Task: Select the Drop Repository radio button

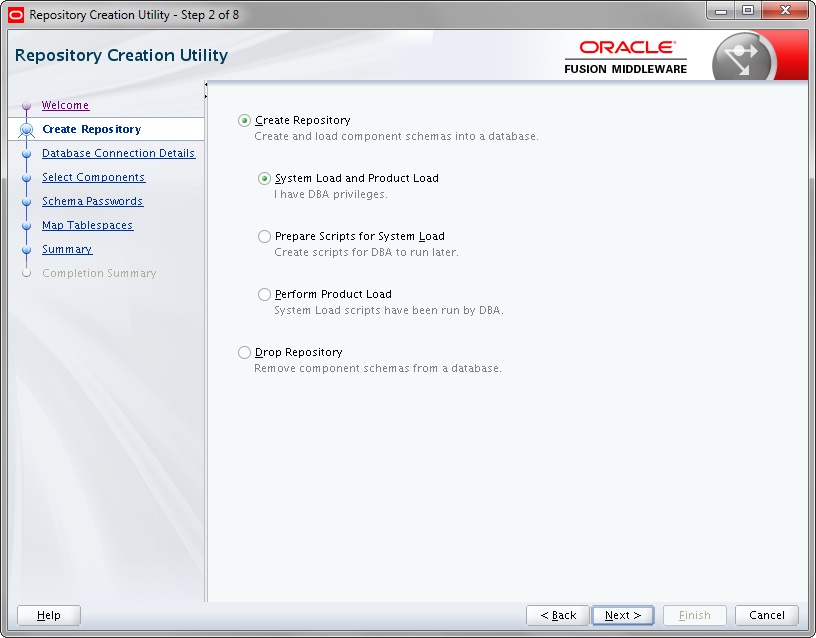Action: tap(244, 352)
